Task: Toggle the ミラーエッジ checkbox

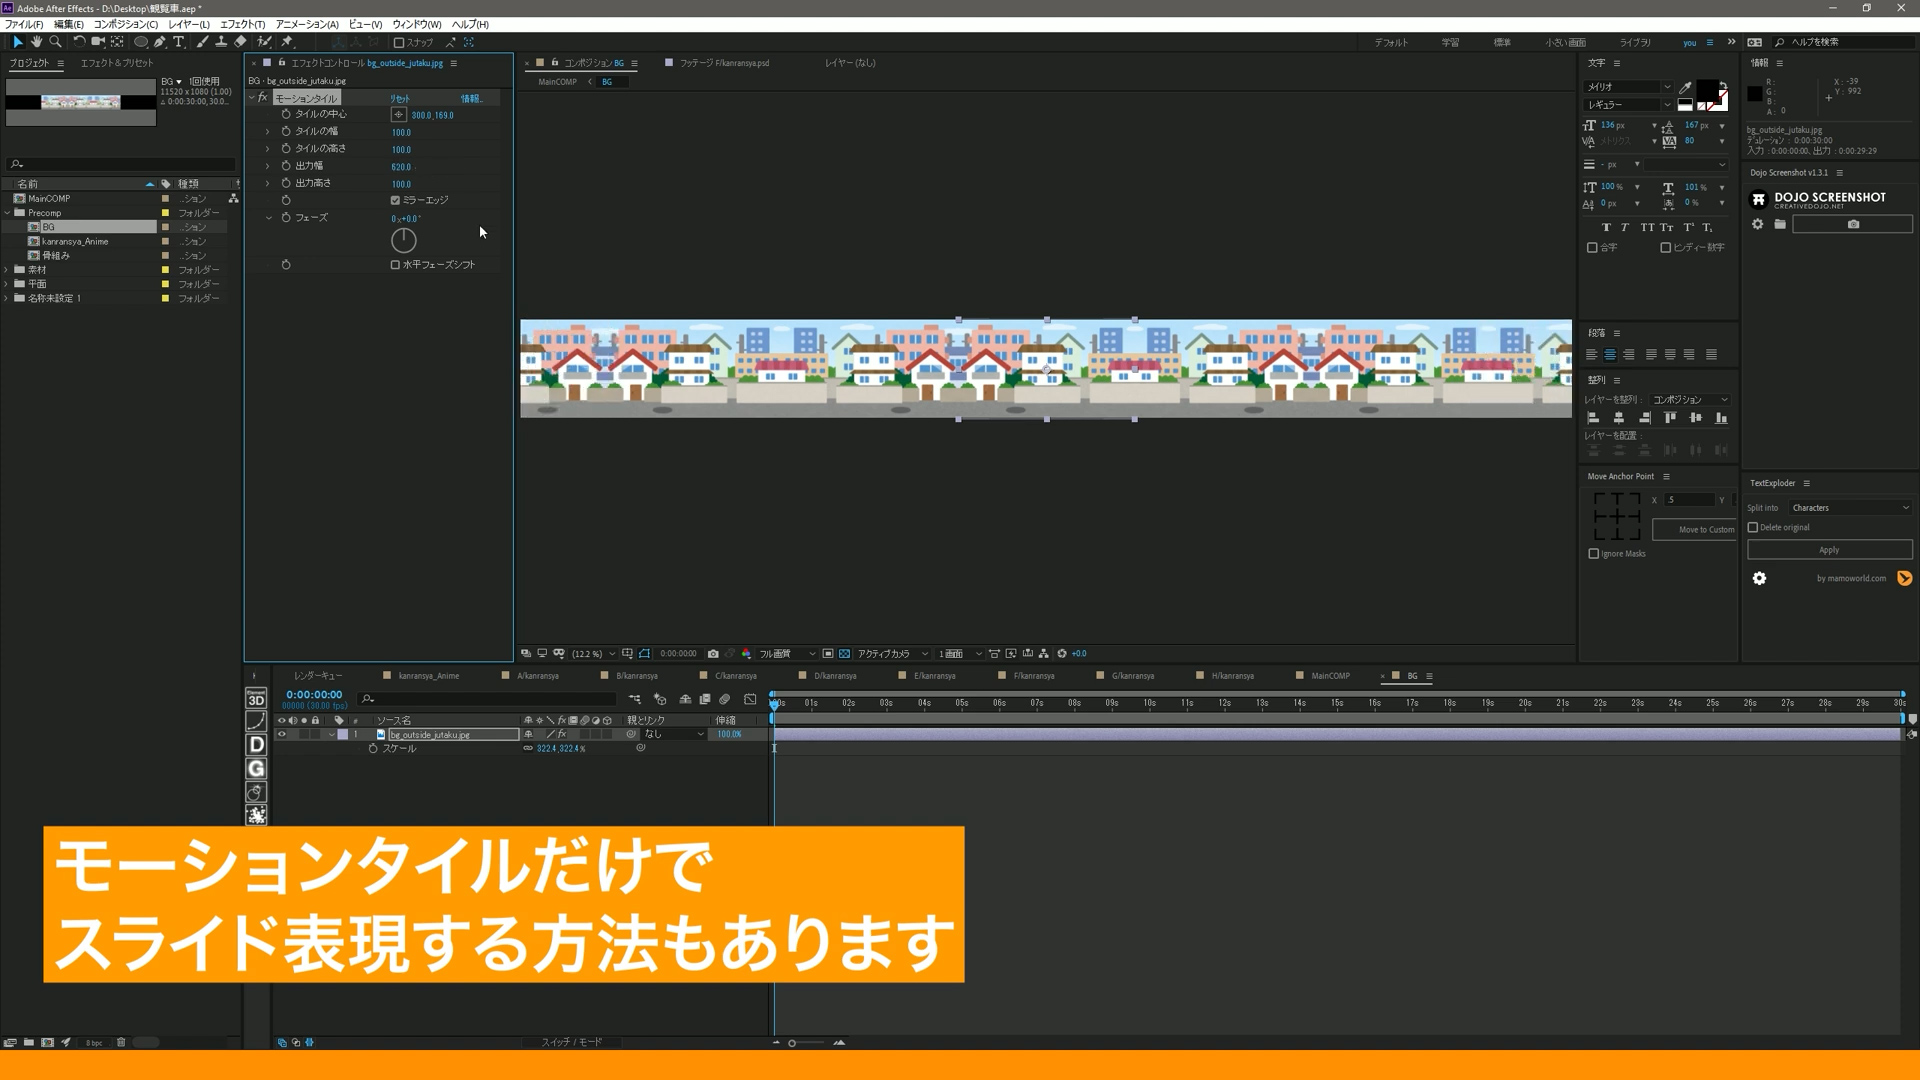Action: click(x=395, y=200)
